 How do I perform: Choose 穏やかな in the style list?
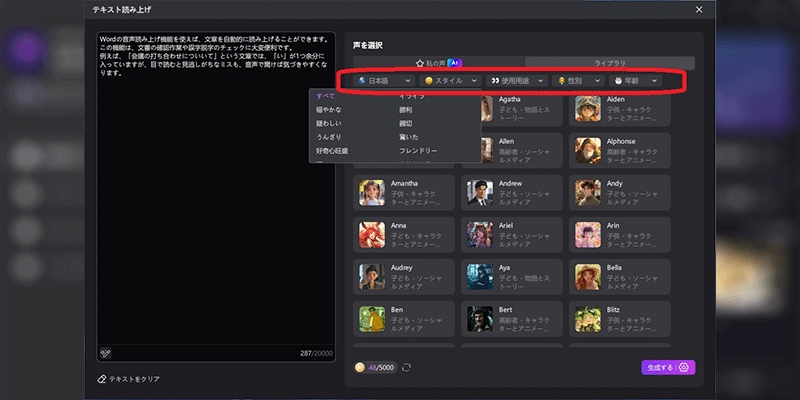click(329, 110)
